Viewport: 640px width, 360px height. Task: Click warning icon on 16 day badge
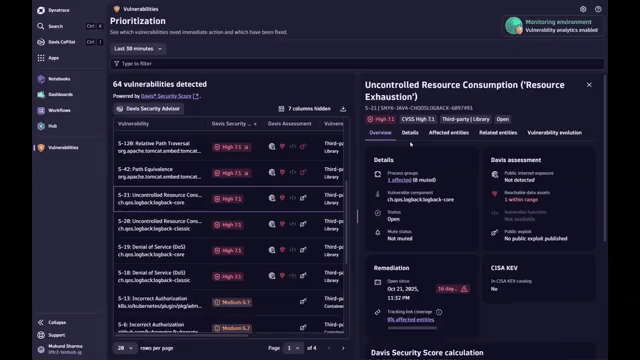click(x=464, y=289)
